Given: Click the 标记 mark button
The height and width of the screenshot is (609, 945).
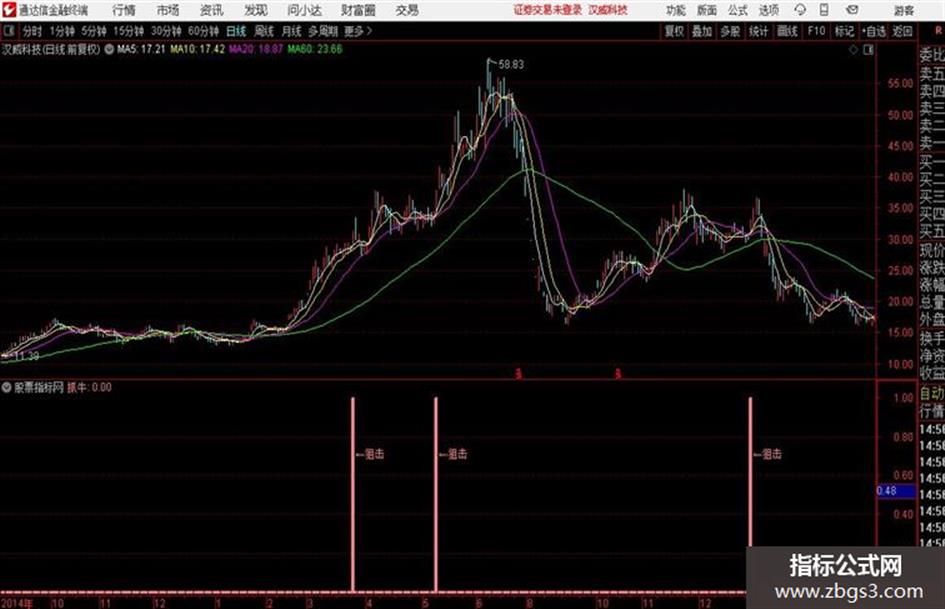Looking at the screenshot, I should [x=844, y=31].
